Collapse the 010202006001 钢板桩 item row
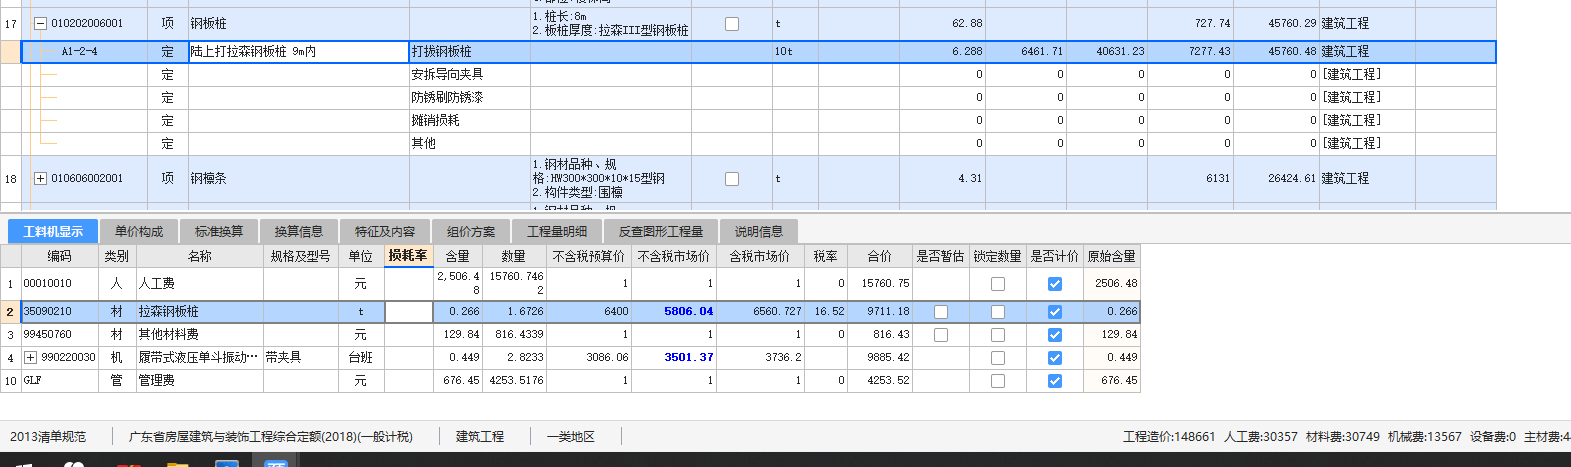1571x467 pixels. (x=41, y=23)
